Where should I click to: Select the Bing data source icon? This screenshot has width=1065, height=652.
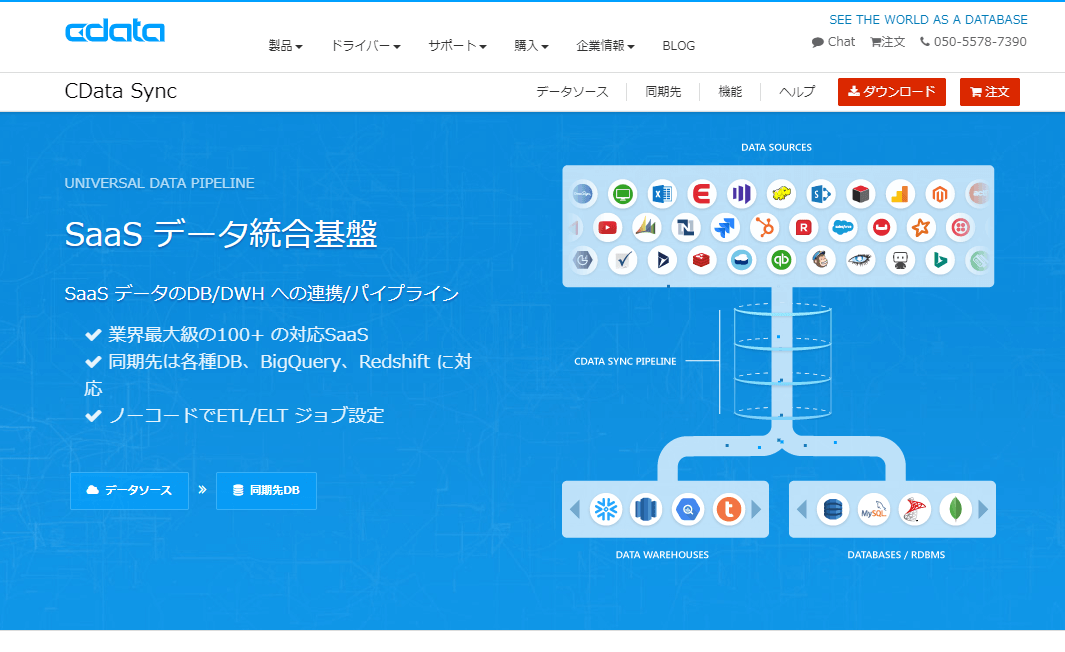(x=940, y=260)
